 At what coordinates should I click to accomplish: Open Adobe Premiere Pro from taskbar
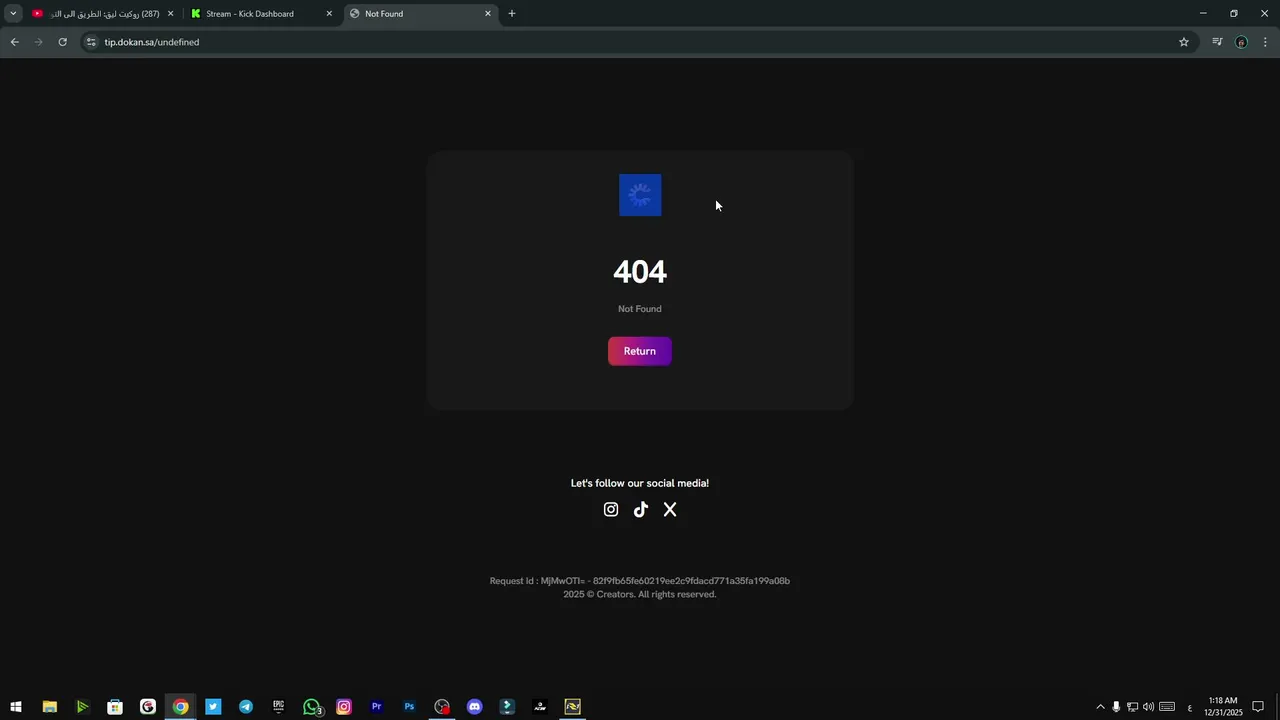(x=377, y=707)
